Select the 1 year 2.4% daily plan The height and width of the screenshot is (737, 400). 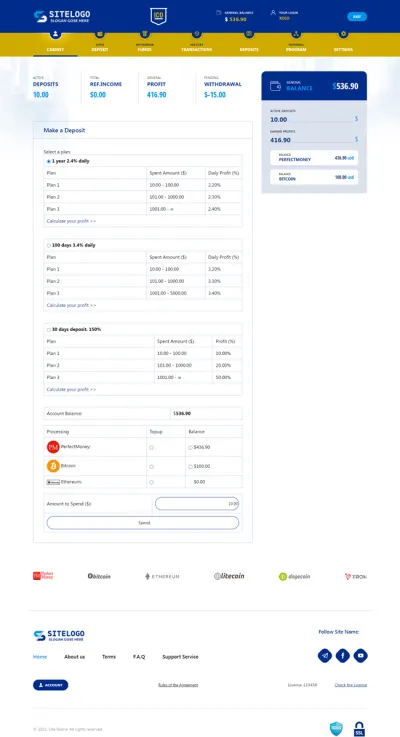pyautogui.click(x=49, y=161)
